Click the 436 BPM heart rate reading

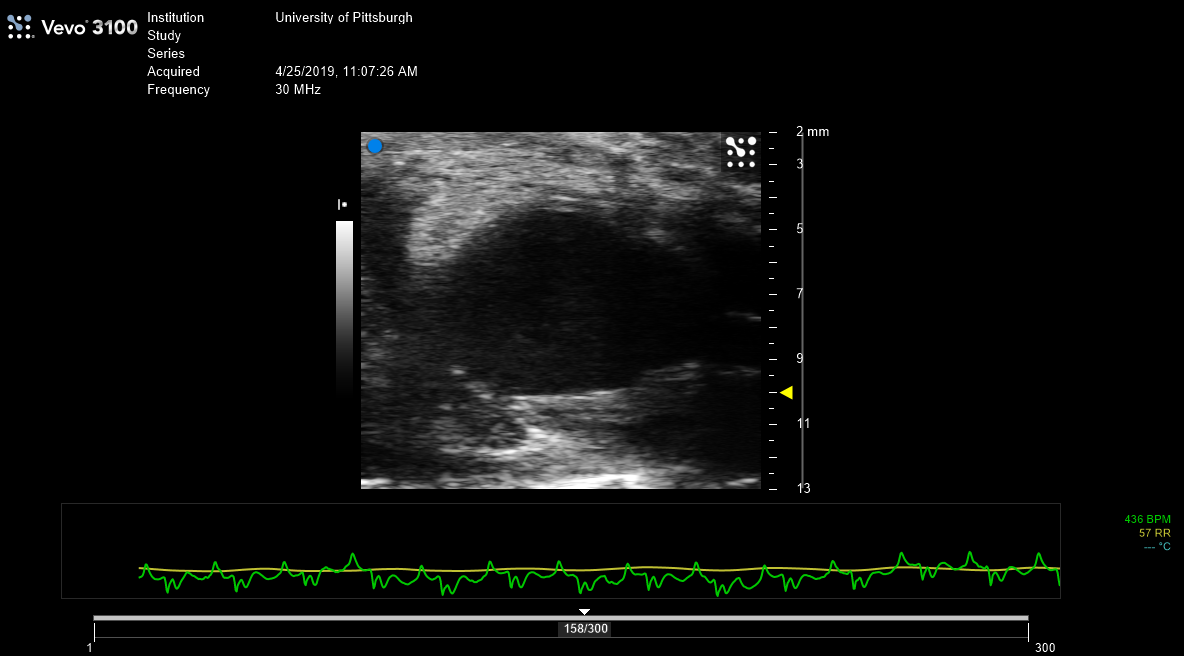click(x=1147, y=519)
